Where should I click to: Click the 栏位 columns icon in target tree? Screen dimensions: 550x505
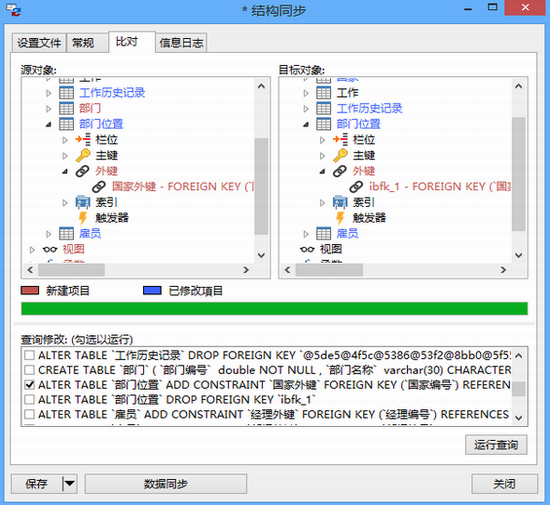[x=340, y=140]
